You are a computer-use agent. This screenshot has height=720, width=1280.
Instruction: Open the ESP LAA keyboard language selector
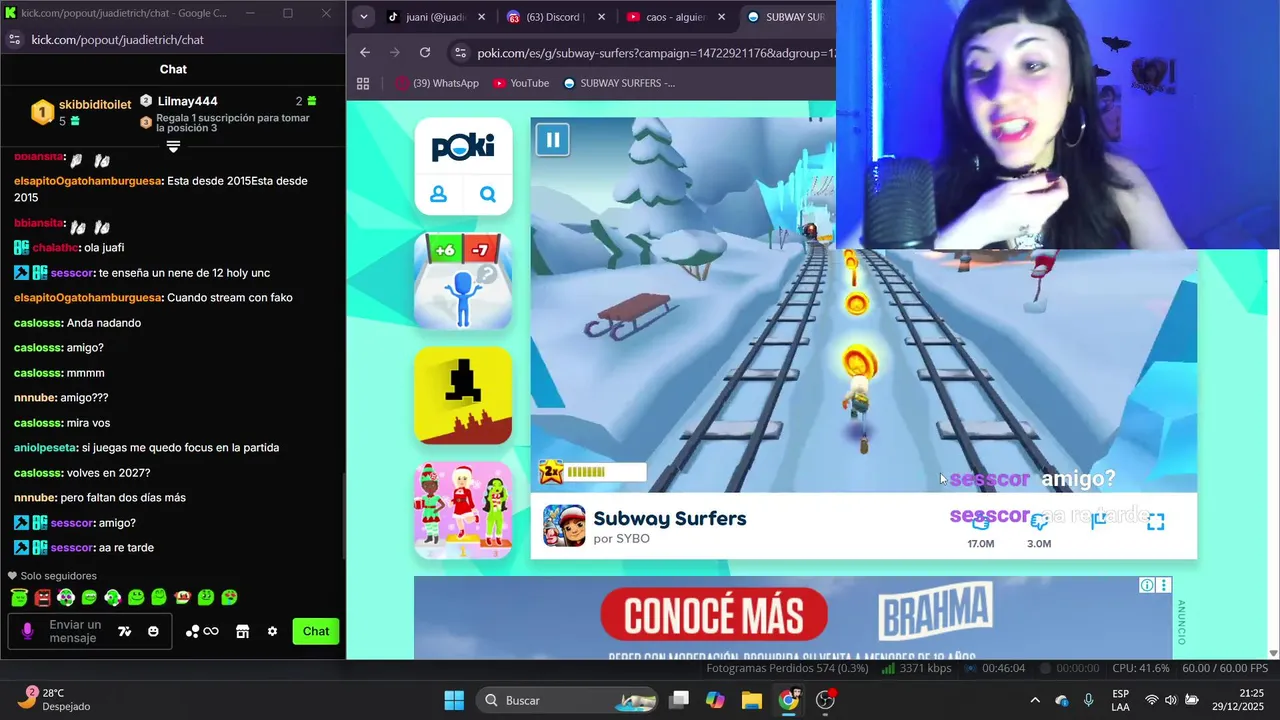coord(1121,700)
